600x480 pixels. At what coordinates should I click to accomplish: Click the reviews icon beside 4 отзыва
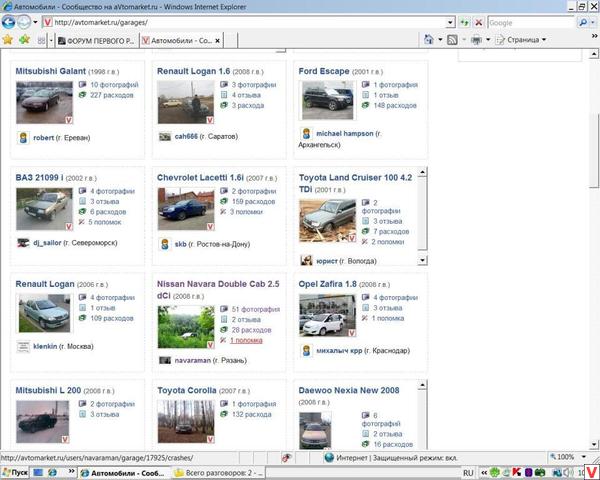coord(224,95)
